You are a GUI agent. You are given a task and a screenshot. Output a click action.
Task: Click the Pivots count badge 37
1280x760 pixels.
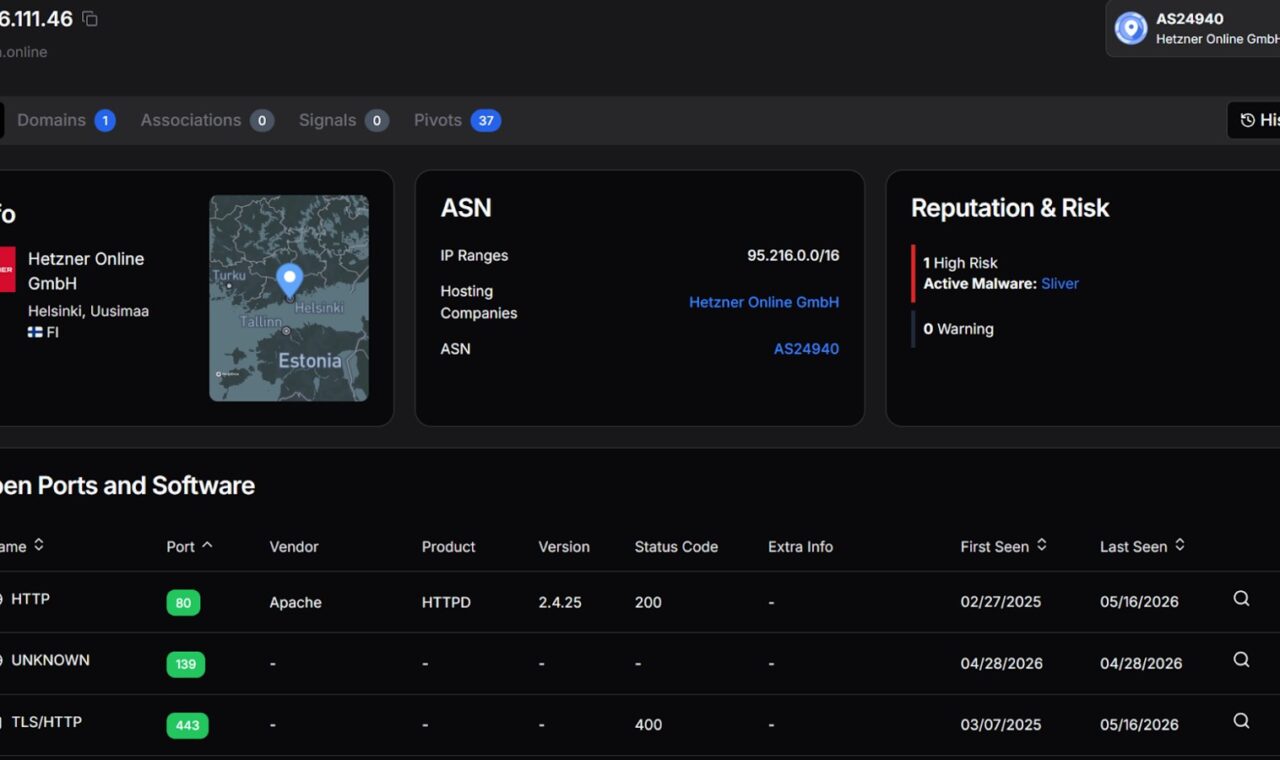pyautogui.click(x=486, y=120)
